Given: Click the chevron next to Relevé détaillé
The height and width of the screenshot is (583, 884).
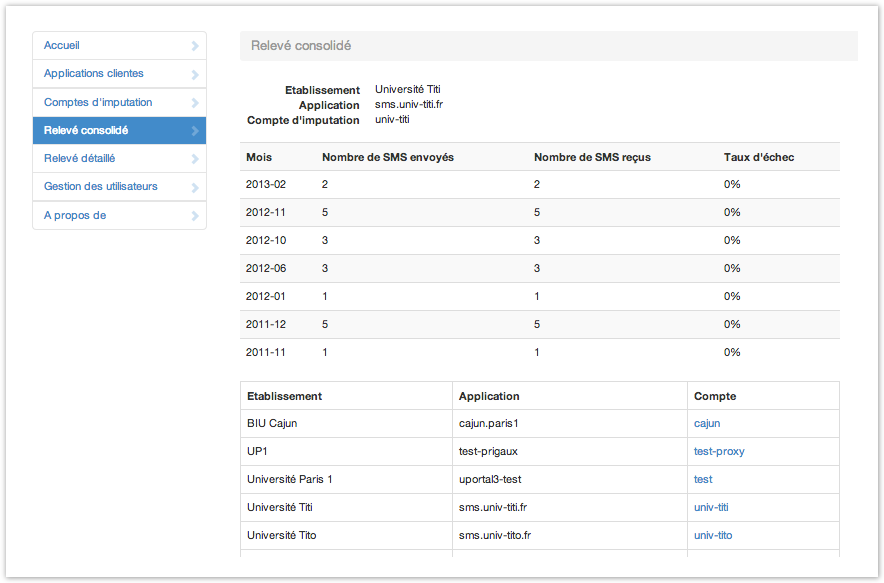Looking at the screenshot, I should click(x=195, y=159).
